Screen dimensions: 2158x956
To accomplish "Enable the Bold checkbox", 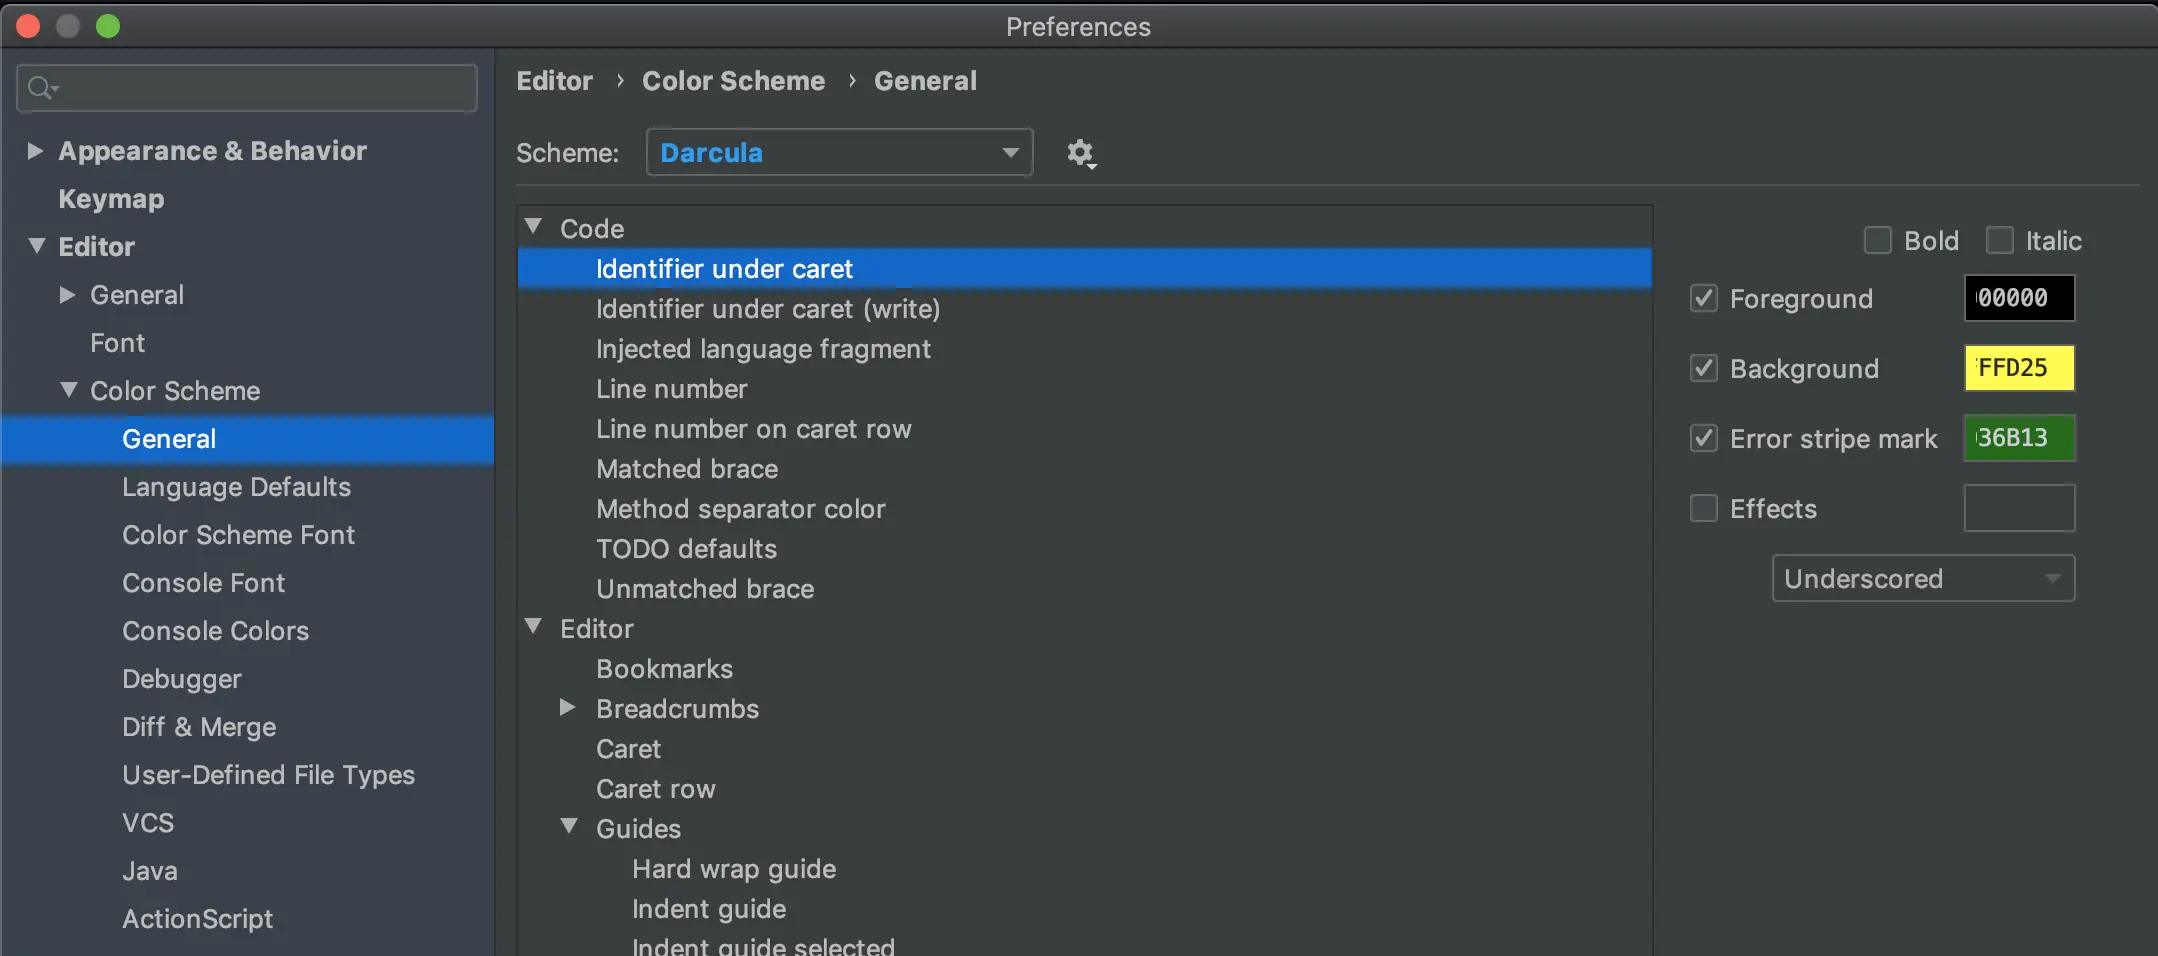I will (x=1877, y=241).
